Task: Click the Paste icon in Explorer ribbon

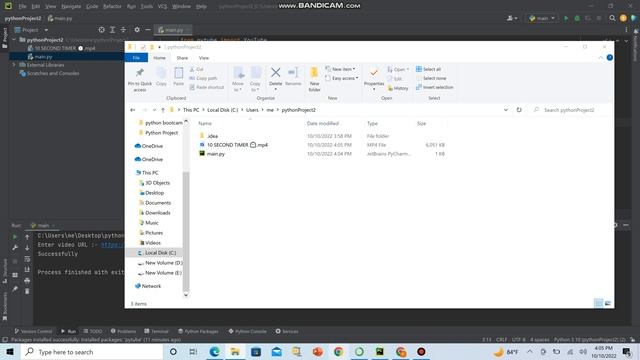Action: tap(178, 76)
